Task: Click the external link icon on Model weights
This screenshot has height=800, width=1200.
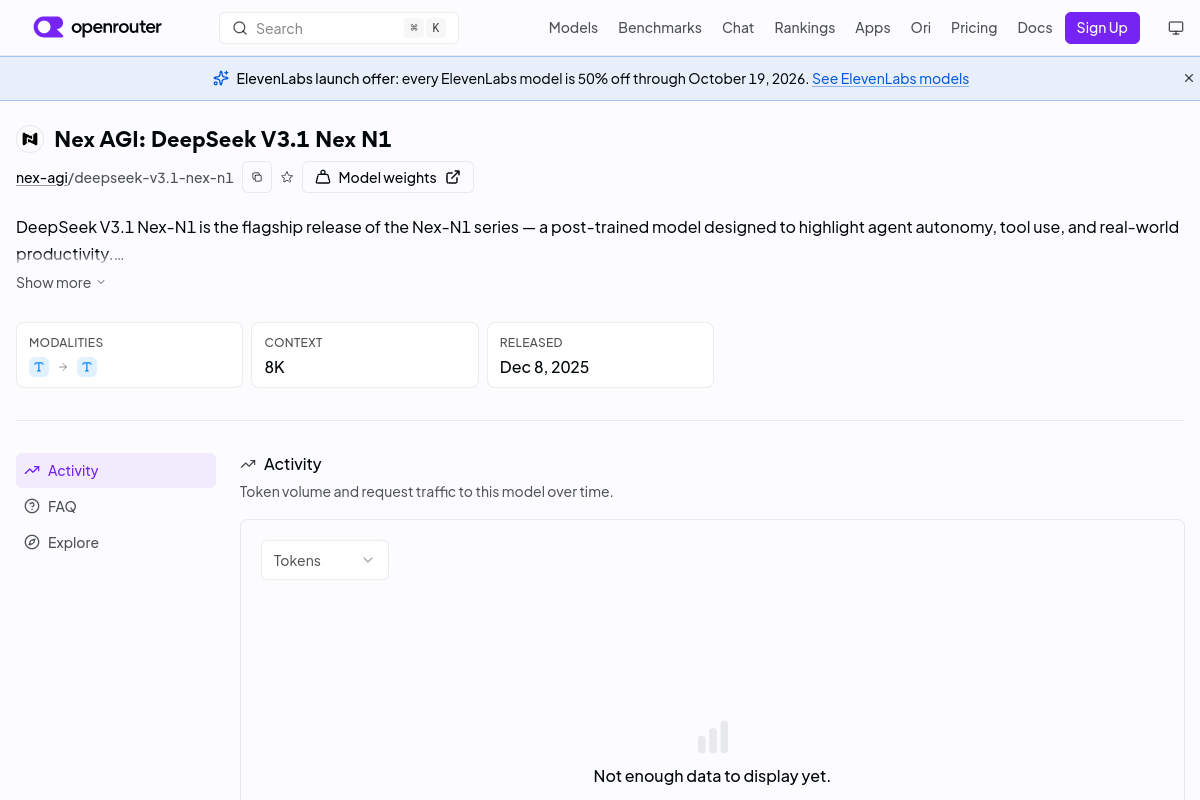Action: point(453,177)
